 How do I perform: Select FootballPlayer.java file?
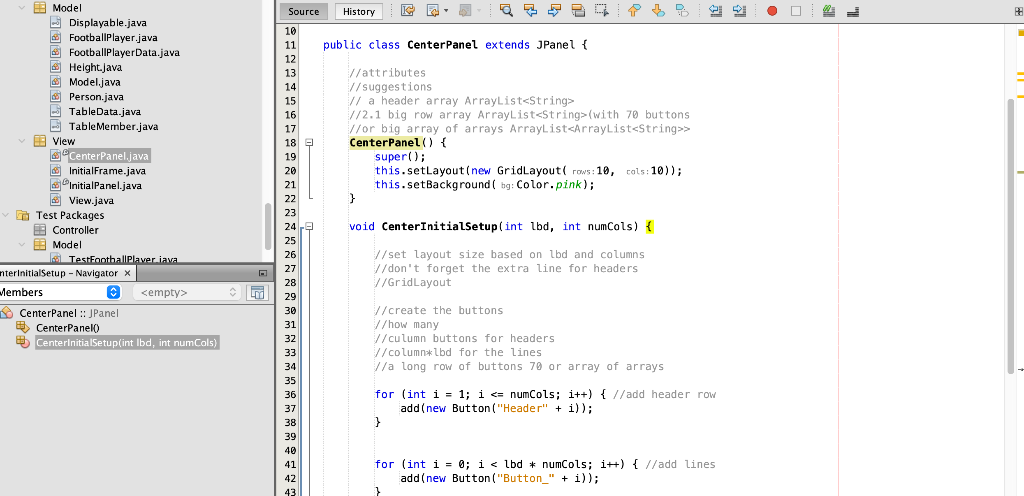pyautogui.click(x=113, y=38)
